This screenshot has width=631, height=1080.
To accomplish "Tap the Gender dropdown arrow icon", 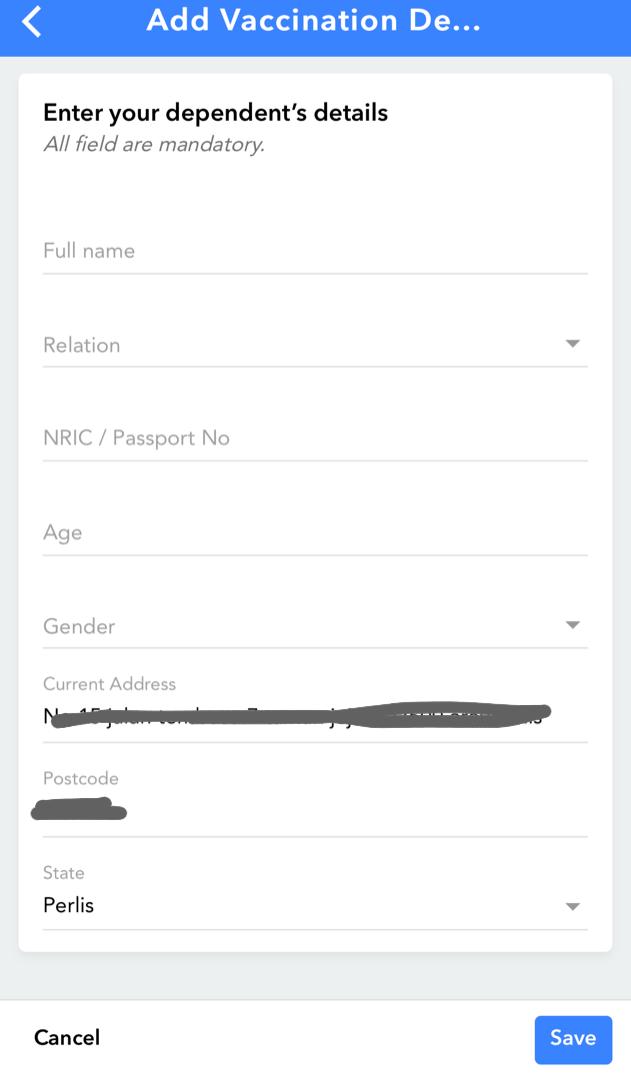I will coord(573,626).
